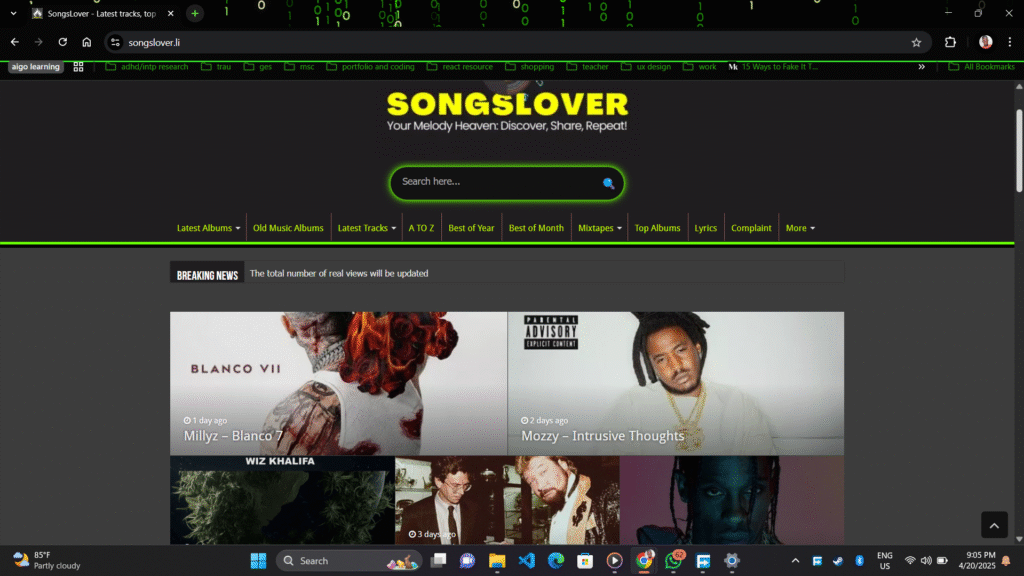This screenshot has height=576, width=1024.
Task: Open the Chrome extensions puzzle icon
Action: 950,42
